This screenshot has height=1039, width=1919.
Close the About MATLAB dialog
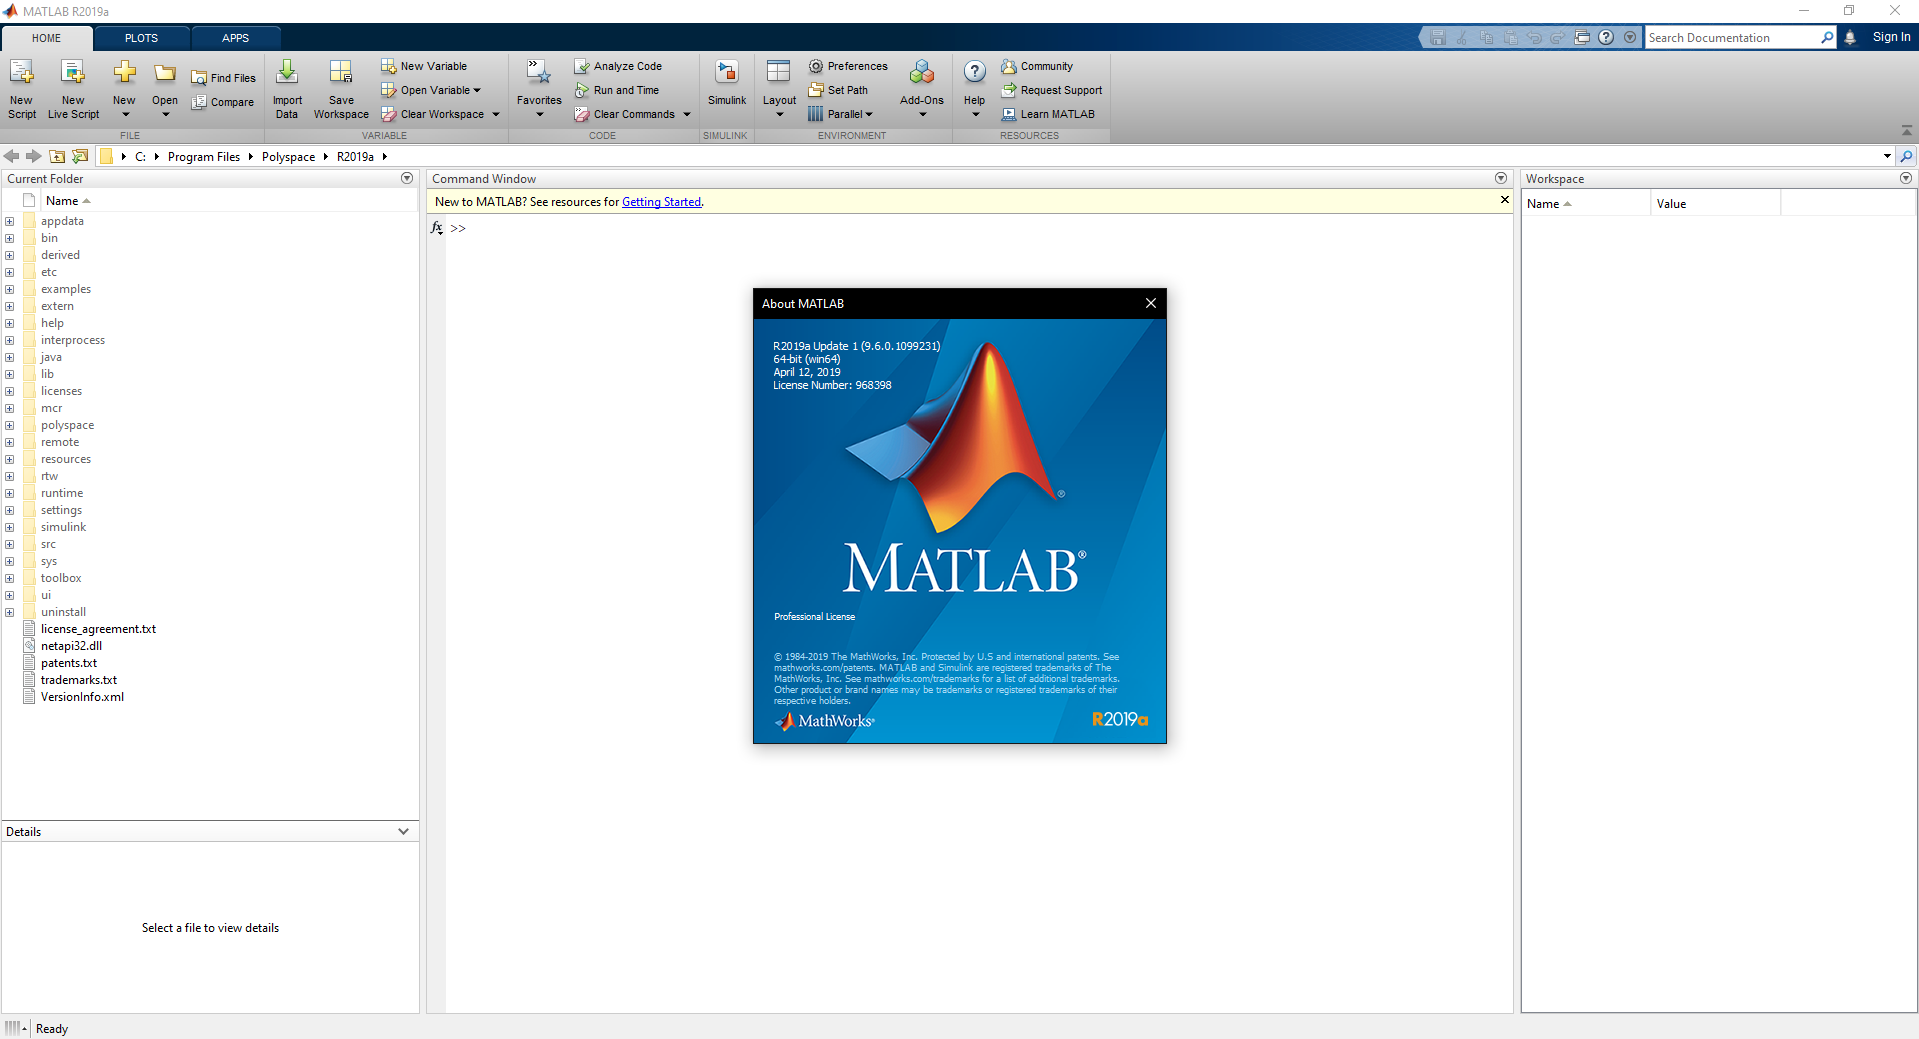coord(1150,303)
